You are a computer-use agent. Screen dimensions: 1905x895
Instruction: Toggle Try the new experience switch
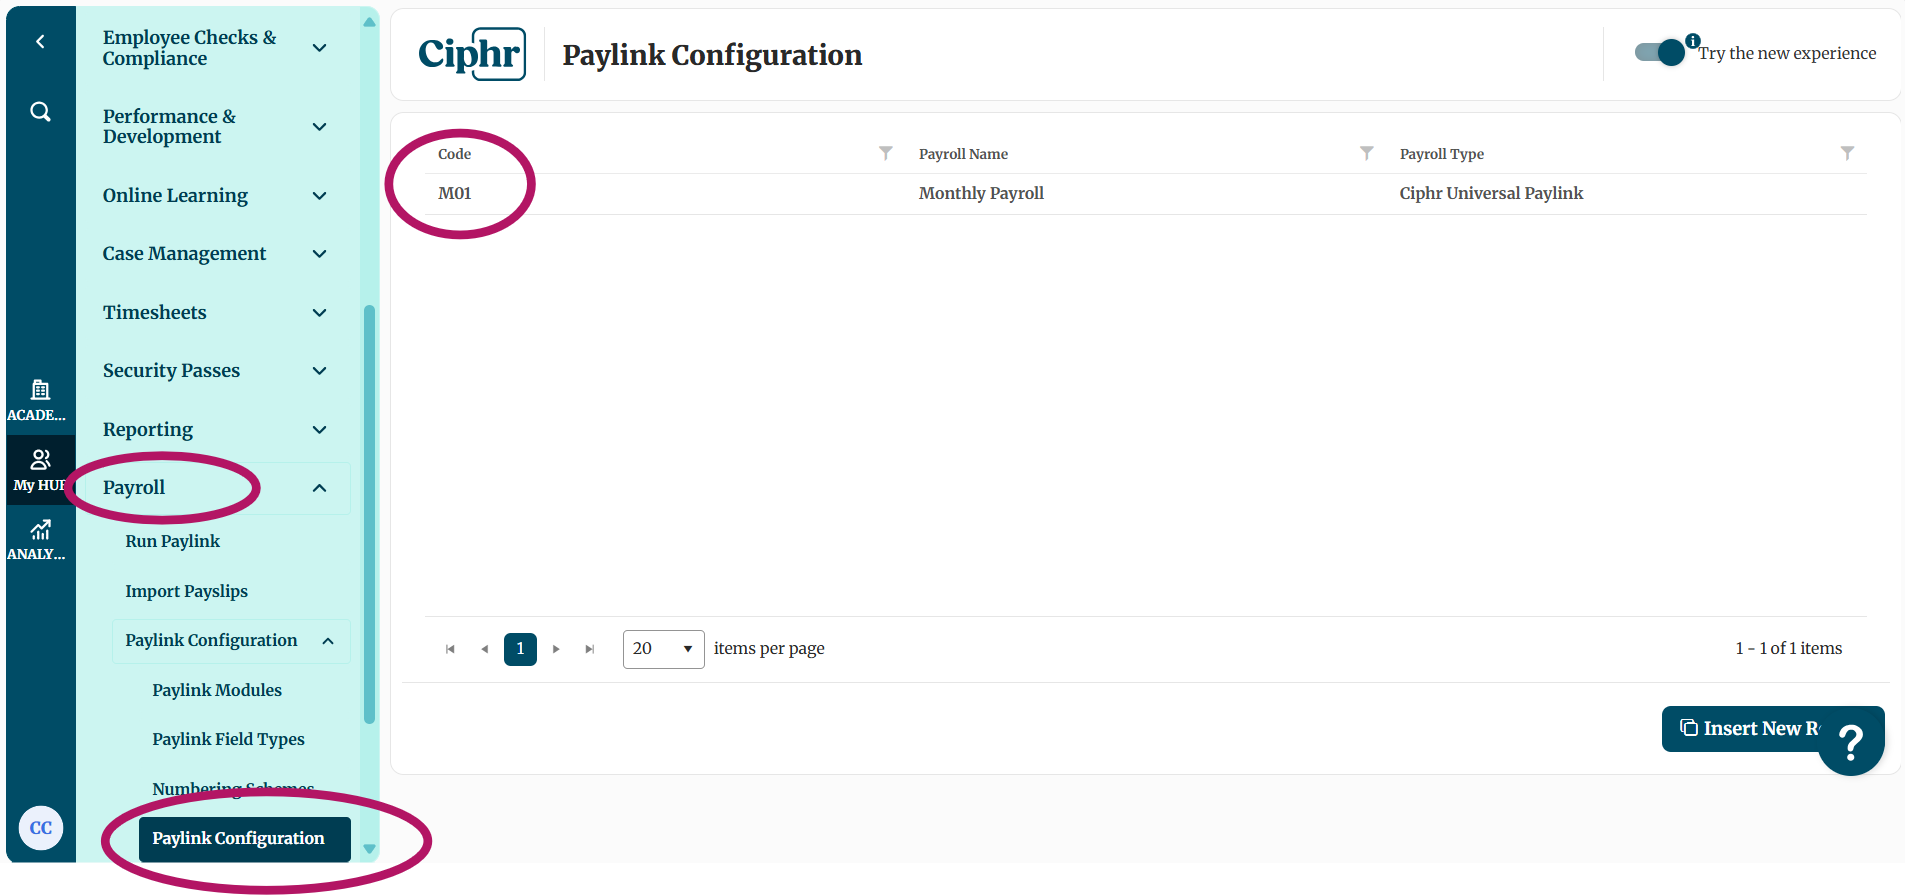(x=1660, y=52)
